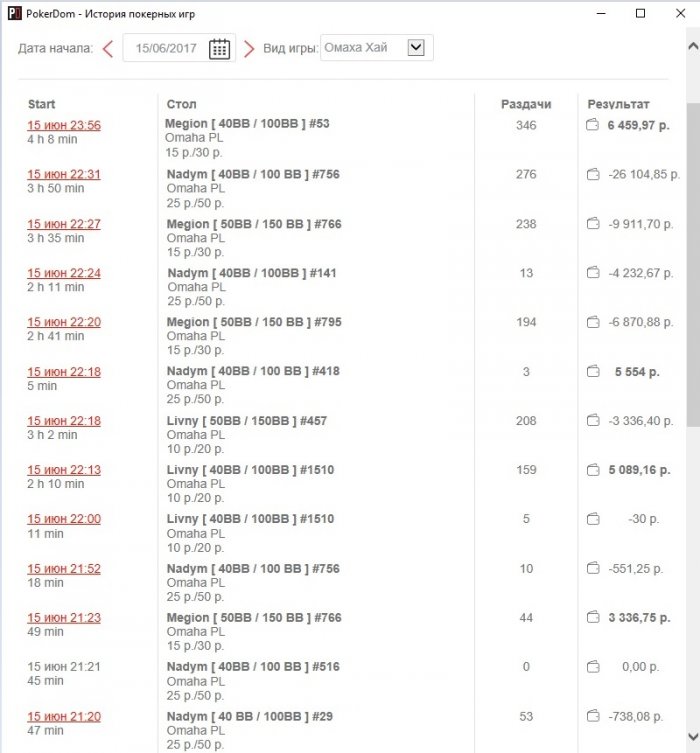700x753 pixels.
Task: Click wallet icon next to -9 911,70 р.
Action: (593, 224)
